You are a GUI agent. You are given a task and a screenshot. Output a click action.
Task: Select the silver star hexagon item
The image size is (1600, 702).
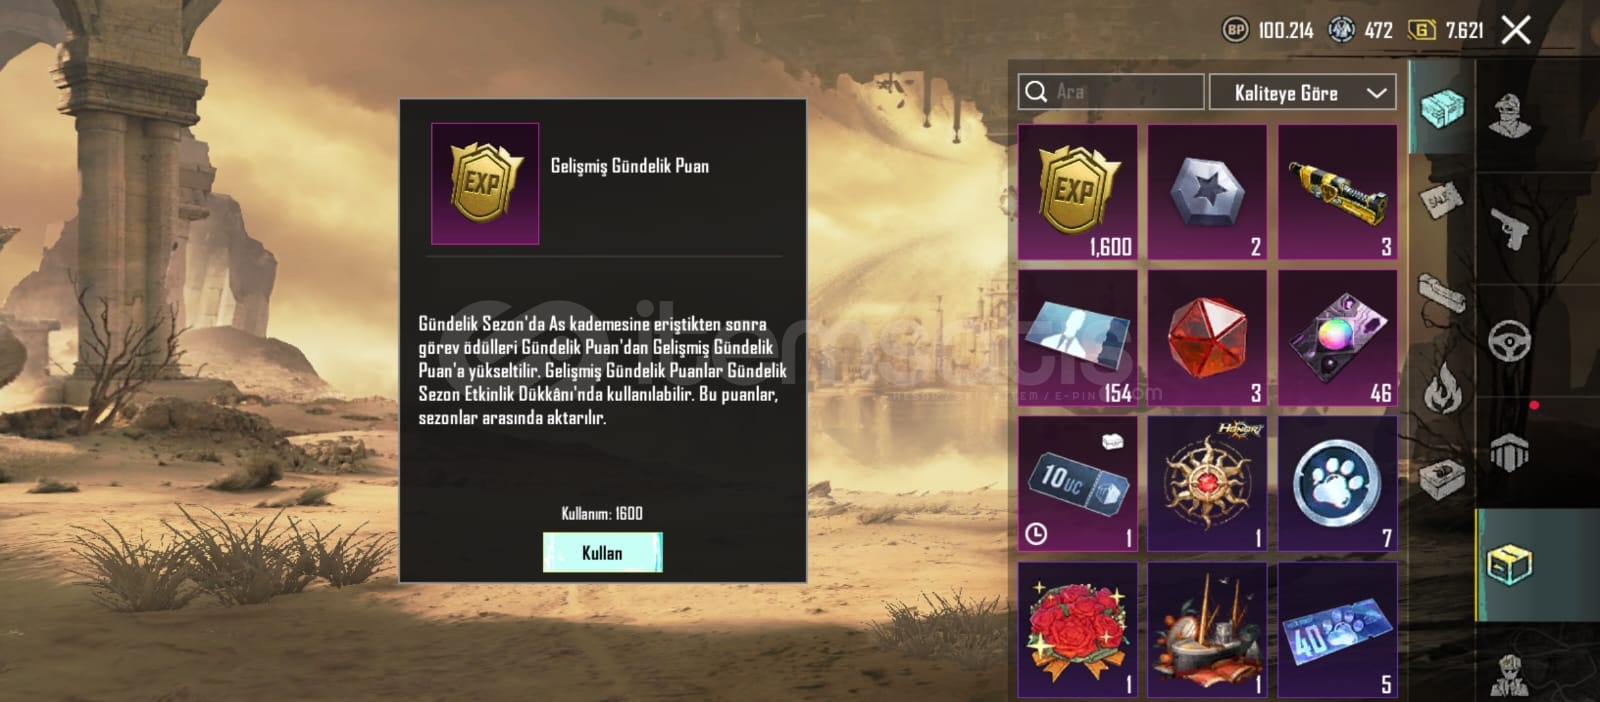[x=1207, y=192]
